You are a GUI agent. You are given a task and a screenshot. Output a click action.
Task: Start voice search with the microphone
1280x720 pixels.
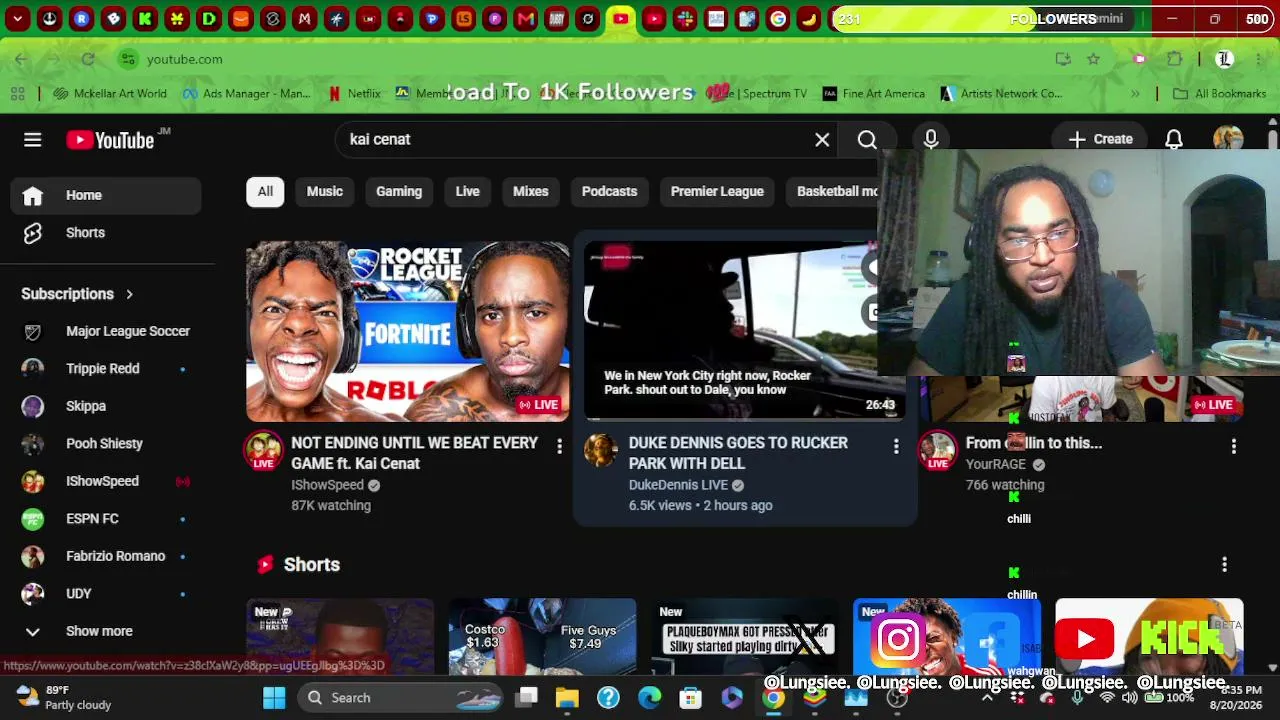pos(931,140)
